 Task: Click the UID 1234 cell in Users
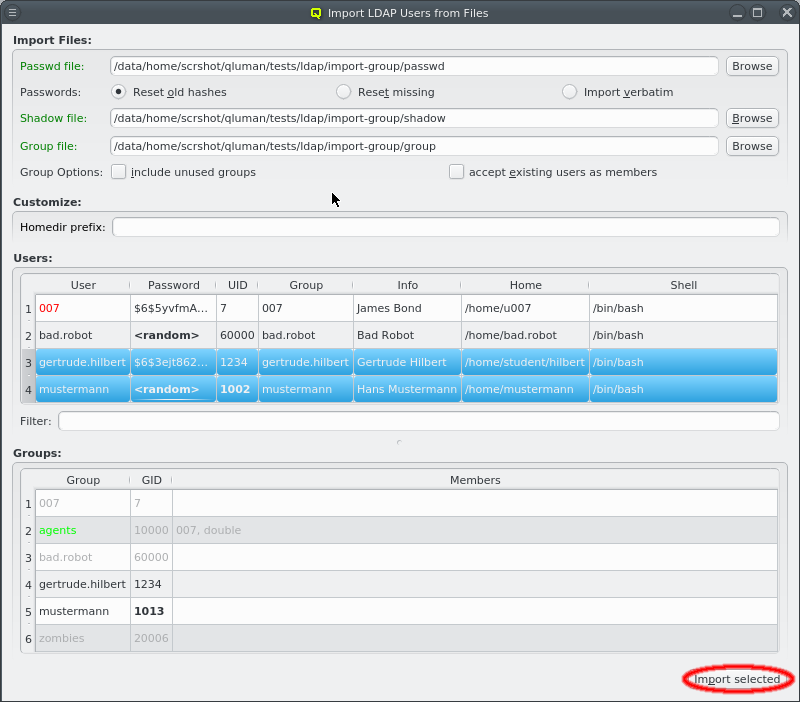[x=237, y=362]
